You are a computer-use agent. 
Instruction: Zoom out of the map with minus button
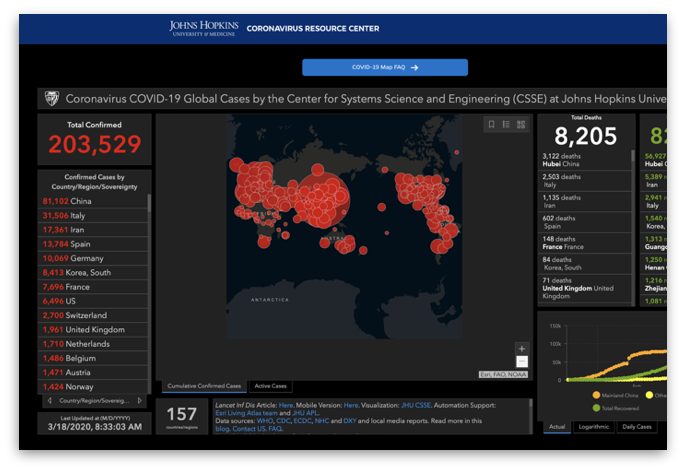coord(521,361)
